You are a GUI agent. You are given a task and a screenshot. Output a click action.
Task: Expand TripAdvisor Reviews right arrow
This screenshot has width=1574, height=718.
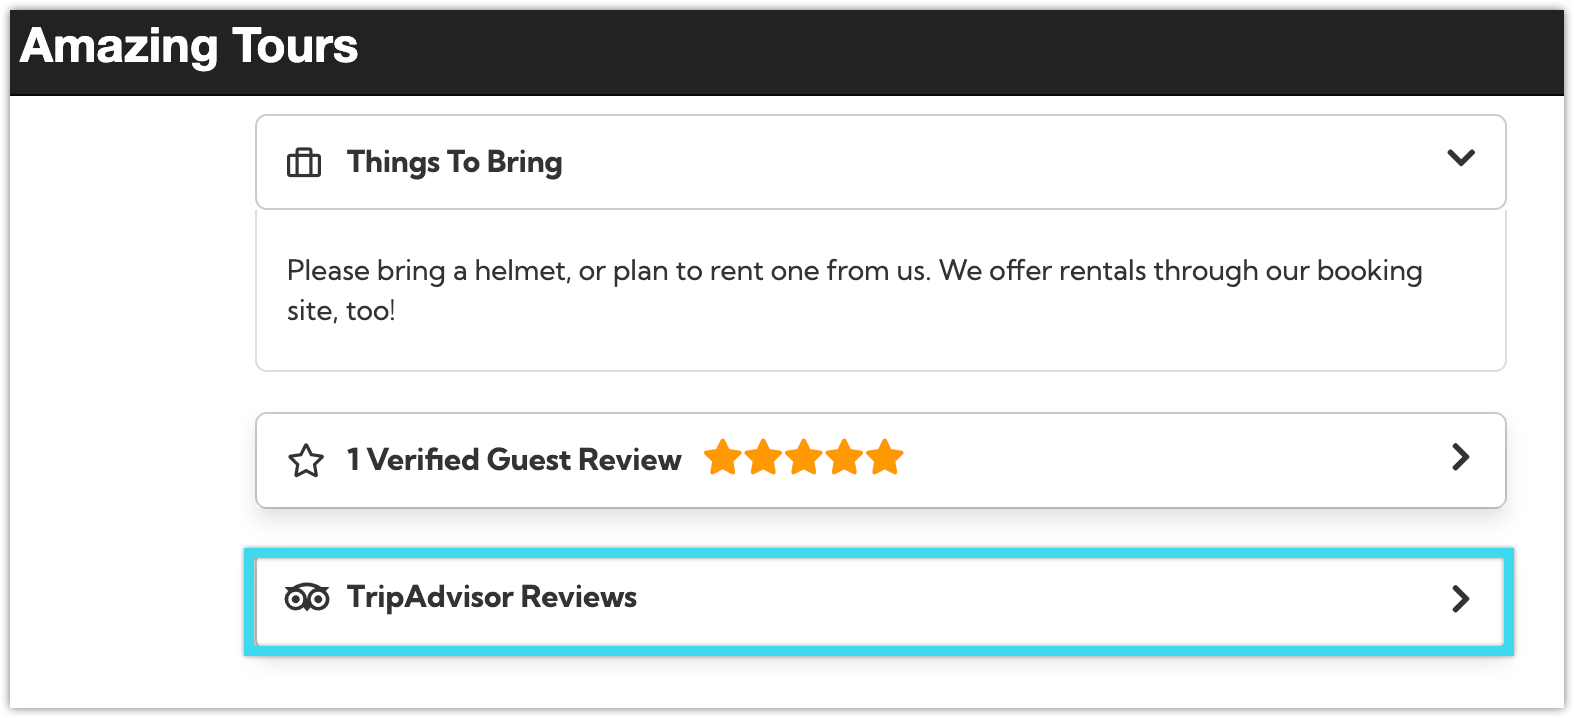(x=1461, y=599)
